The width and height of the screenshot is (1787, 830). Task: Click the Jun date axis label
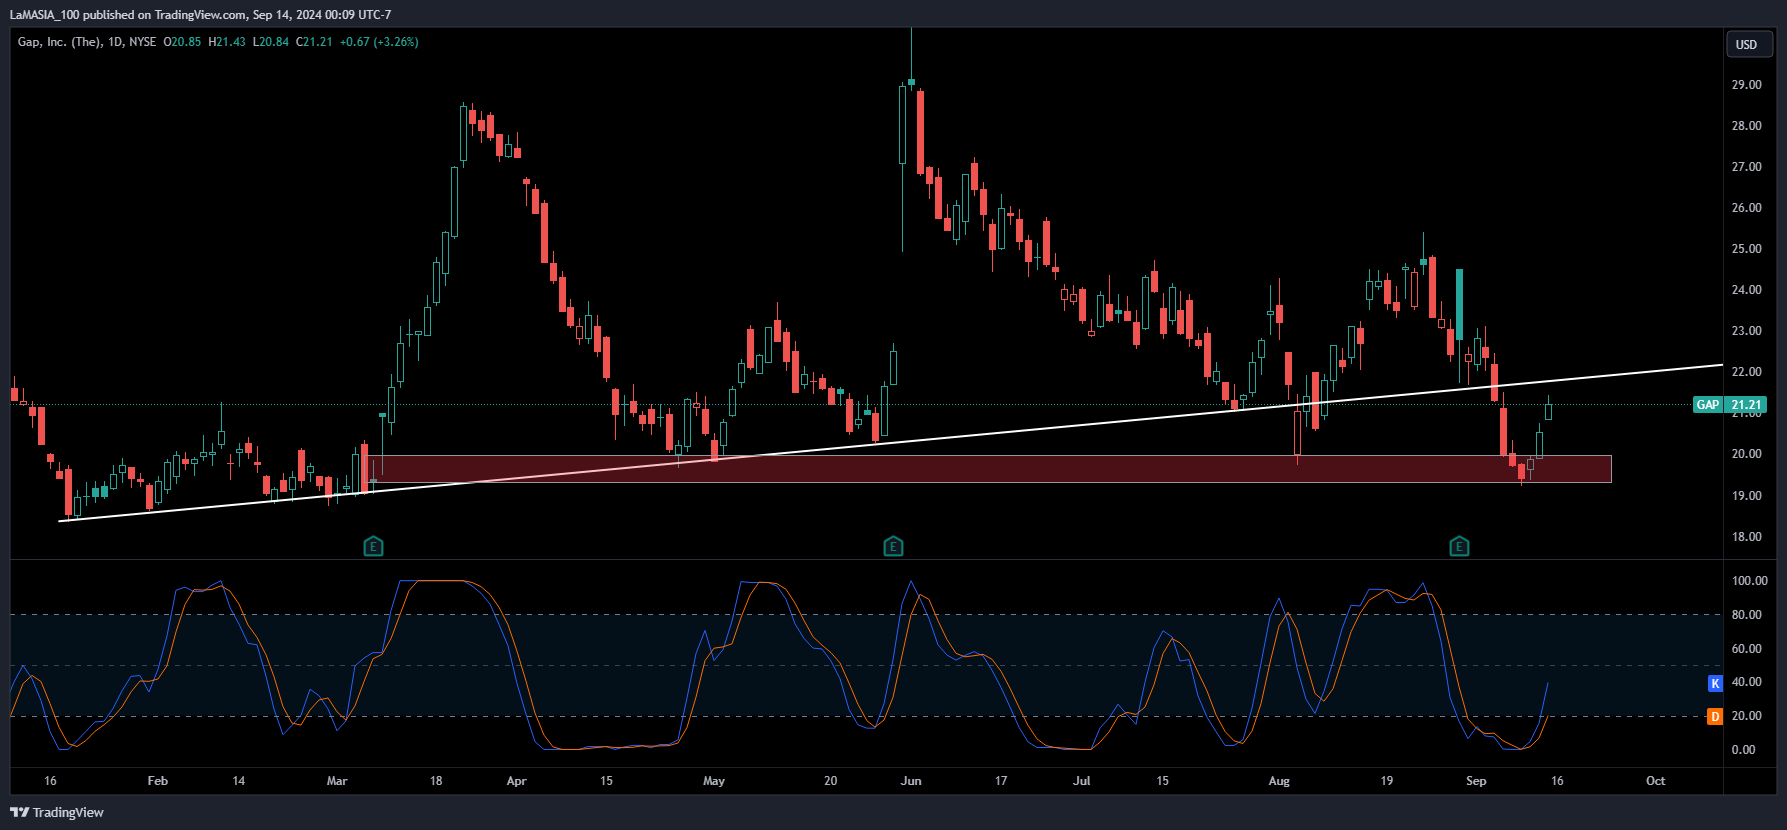point(911,781)
